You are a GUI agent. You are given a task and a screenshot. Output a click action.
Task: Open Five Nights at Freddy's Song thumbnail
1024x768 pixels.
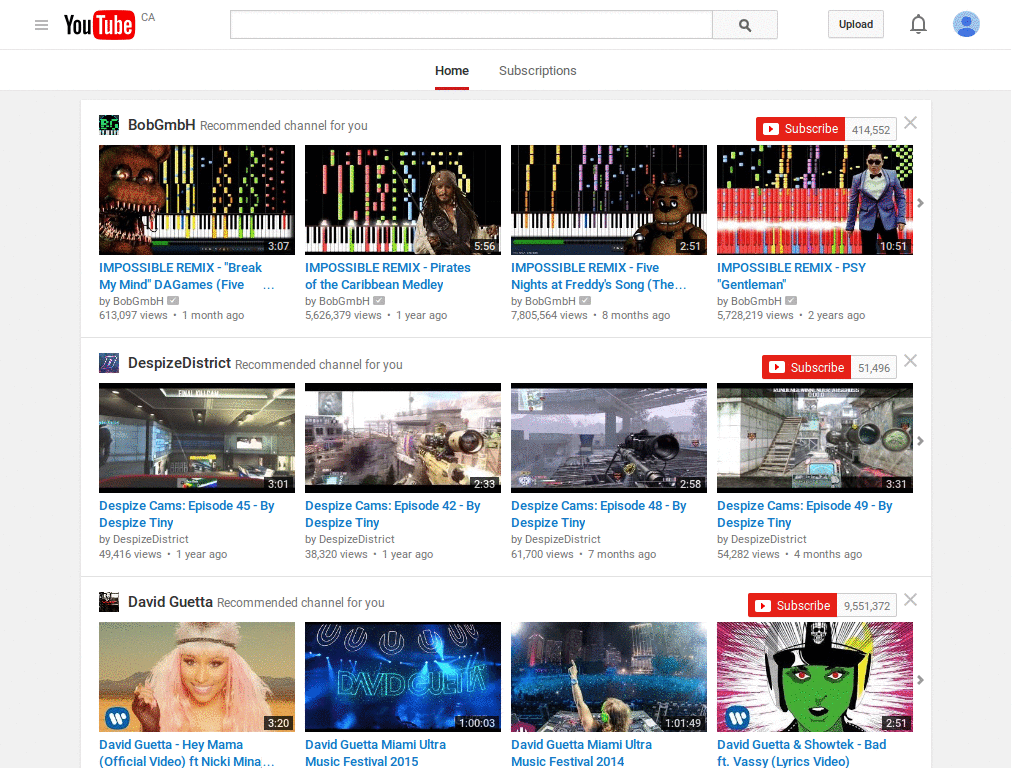coord(609,200)
